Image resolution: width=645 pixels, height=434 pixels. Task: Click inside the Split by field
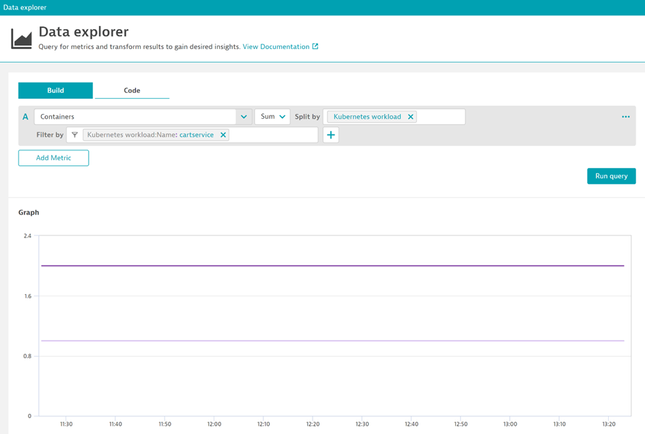tap(441, 117)
